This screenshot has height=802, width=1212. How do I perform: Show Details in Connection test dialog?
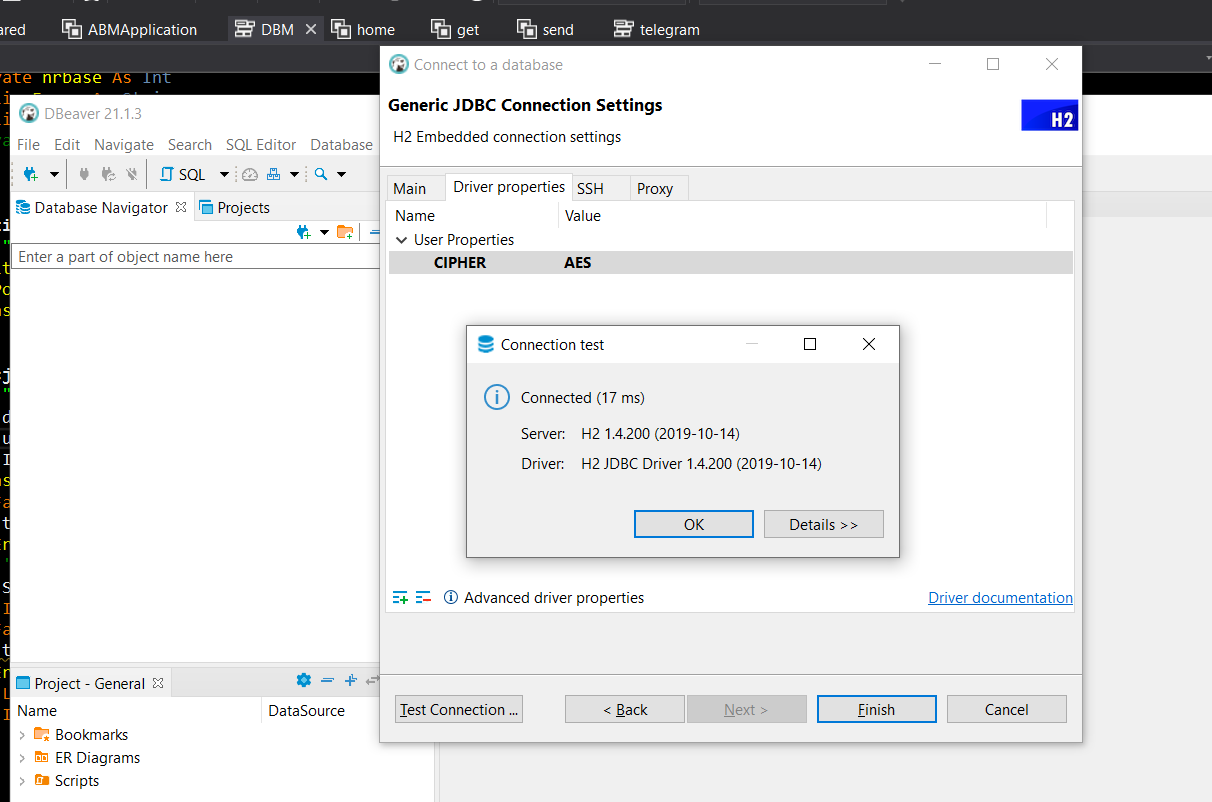(x=824, y=524)
